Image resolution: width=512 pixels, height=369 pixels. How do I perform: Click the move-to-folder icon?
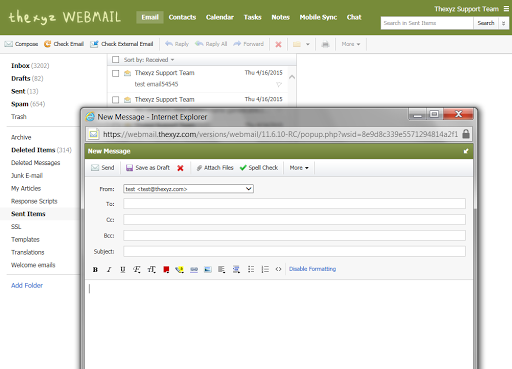[297, 44]
